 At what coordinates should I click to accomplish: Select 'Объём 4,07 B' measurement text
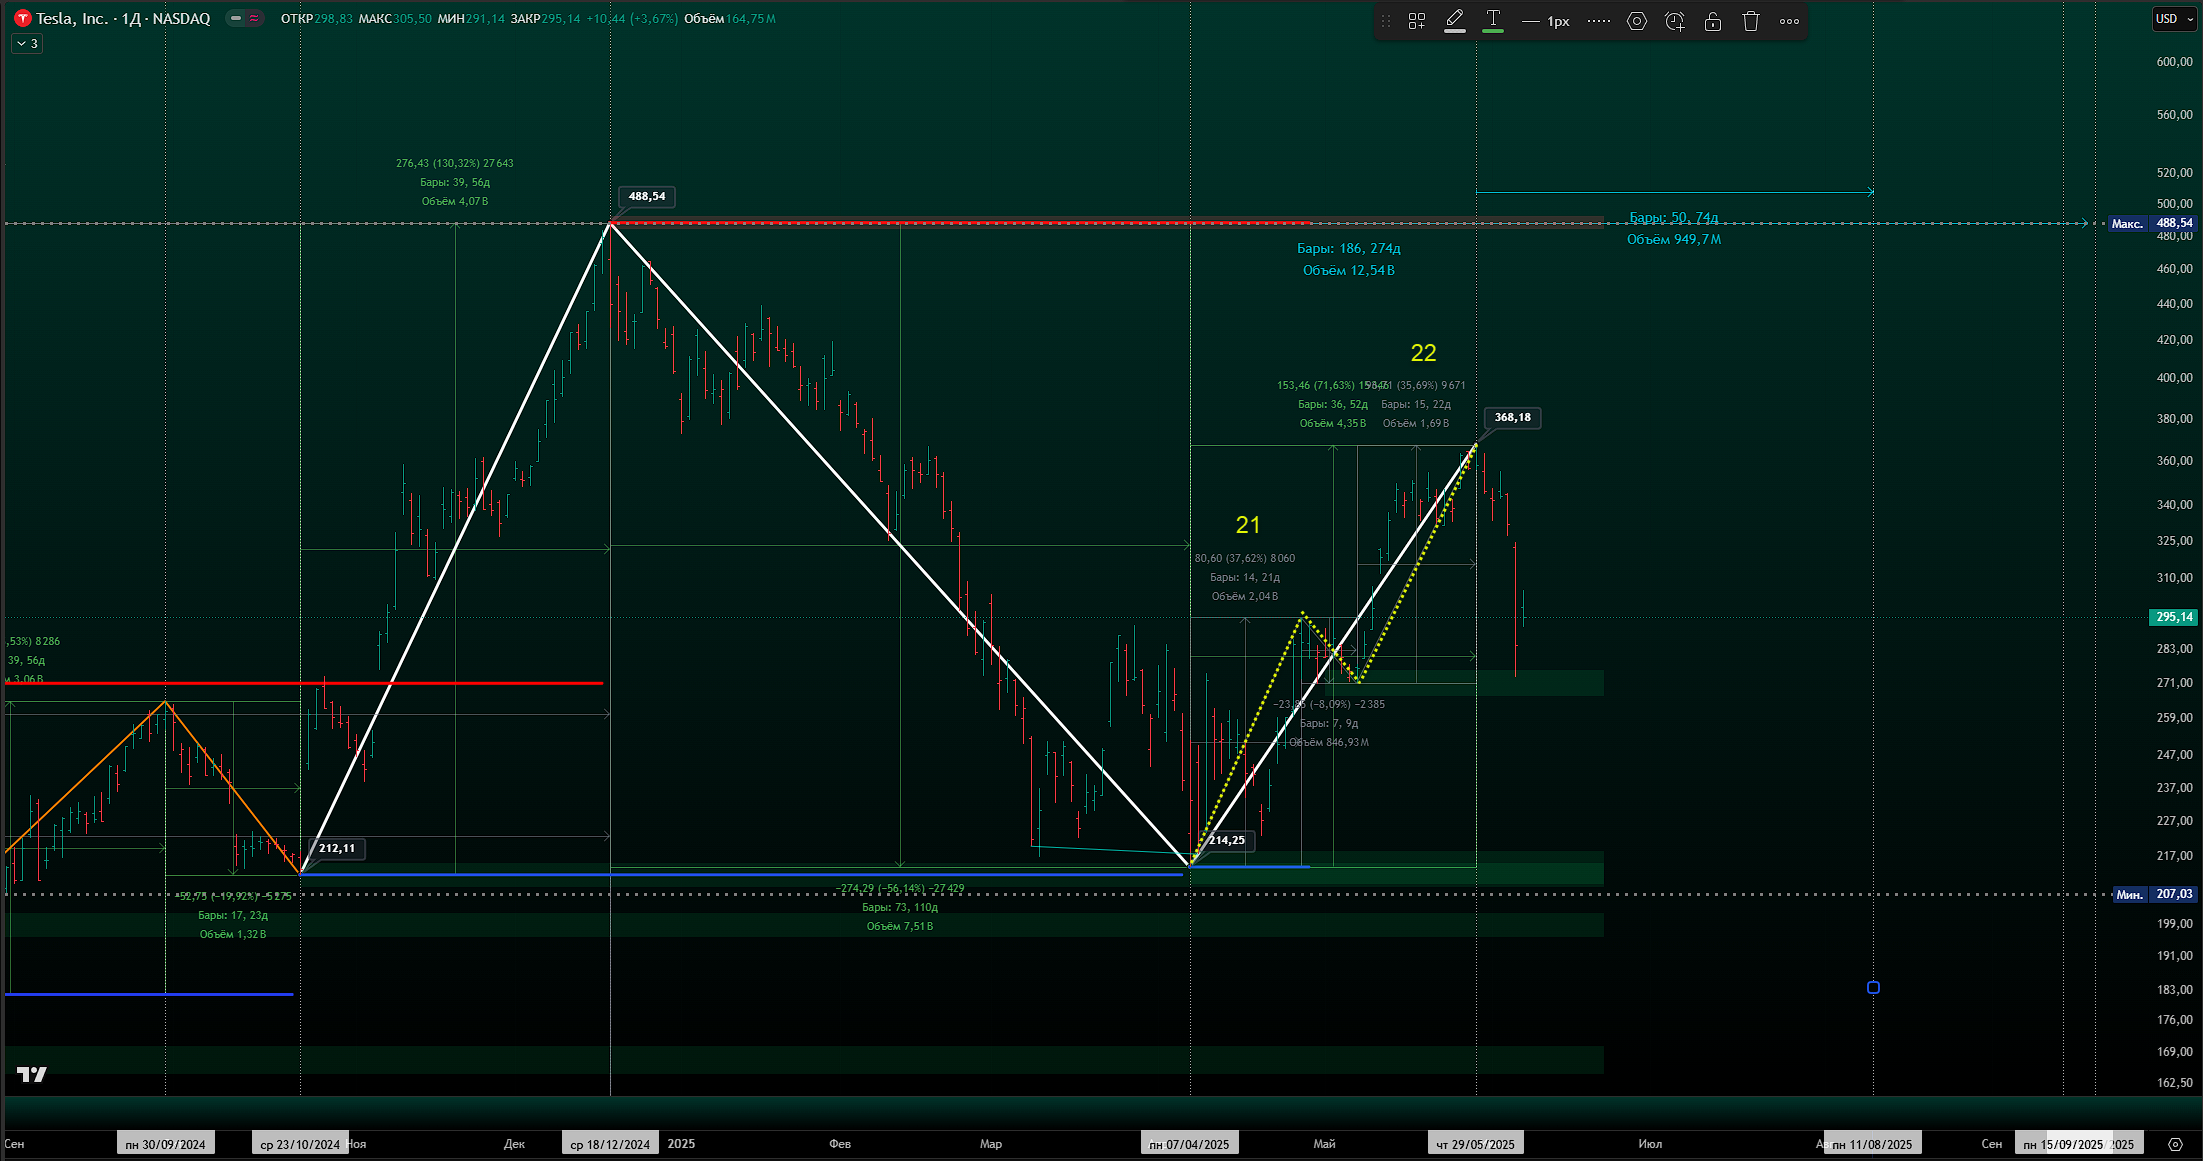pyautogui.click(x=455, y=201)
